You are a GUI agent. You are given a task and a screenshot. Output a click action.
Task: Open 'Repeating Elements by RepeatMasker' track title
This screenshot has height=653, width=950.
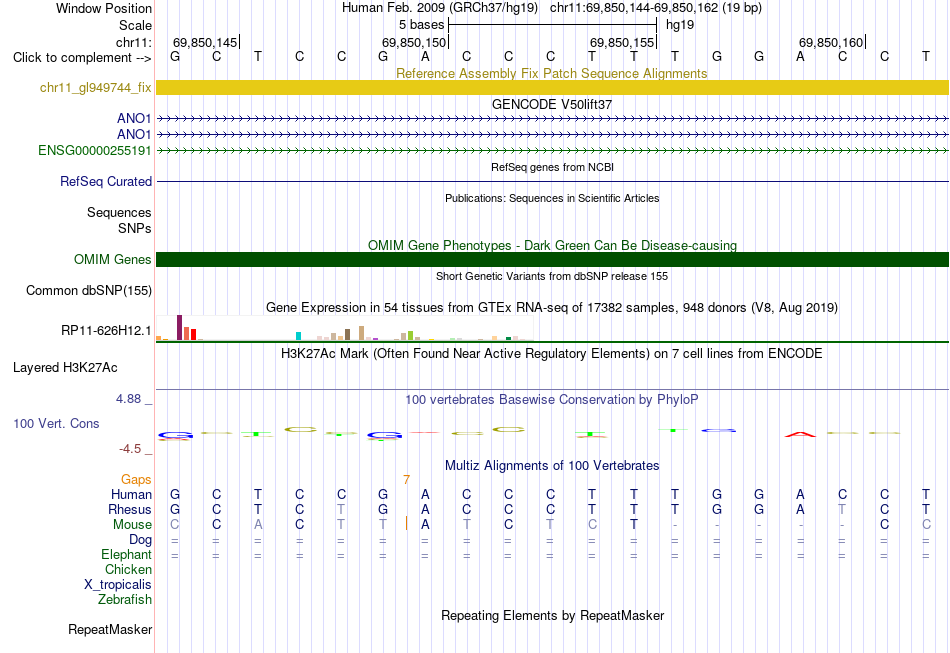click(x=552, y=615)
